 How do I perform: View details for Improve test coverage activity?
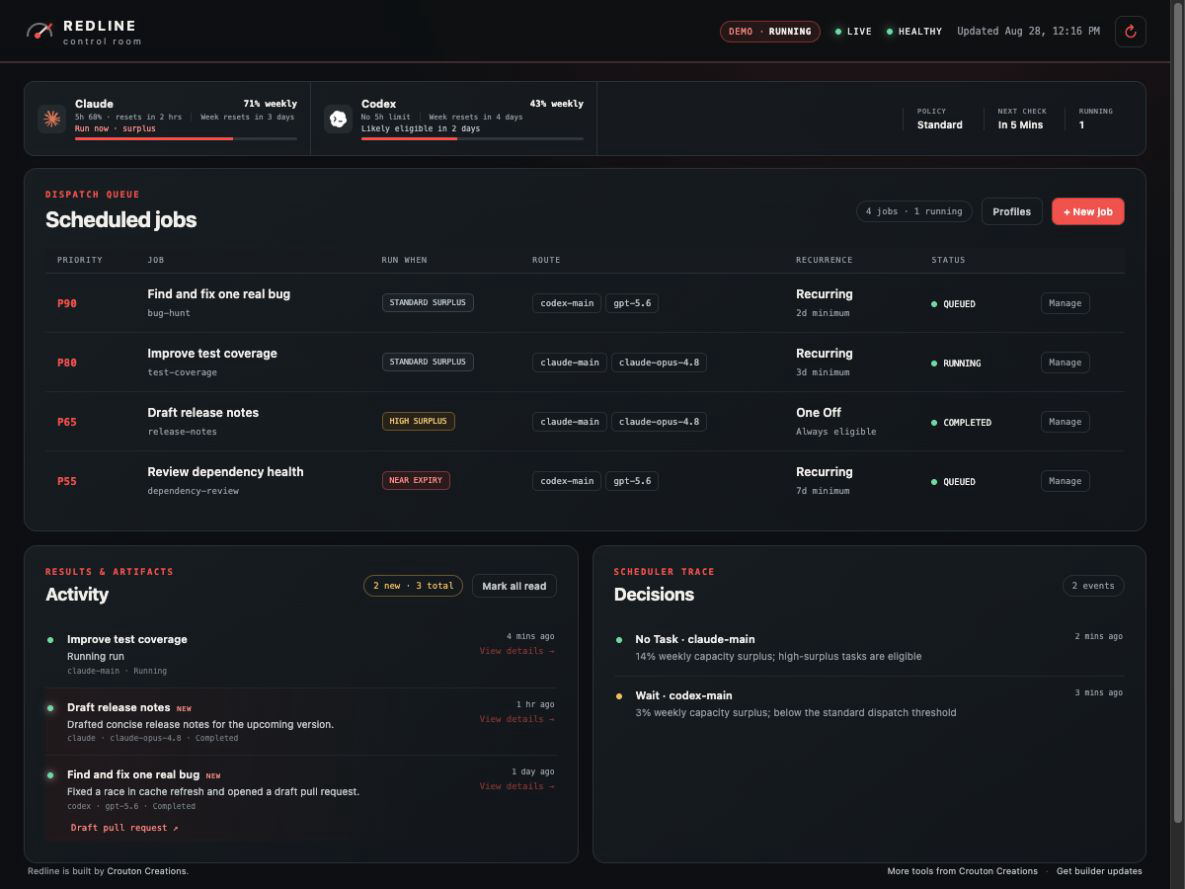coord(517,651)
